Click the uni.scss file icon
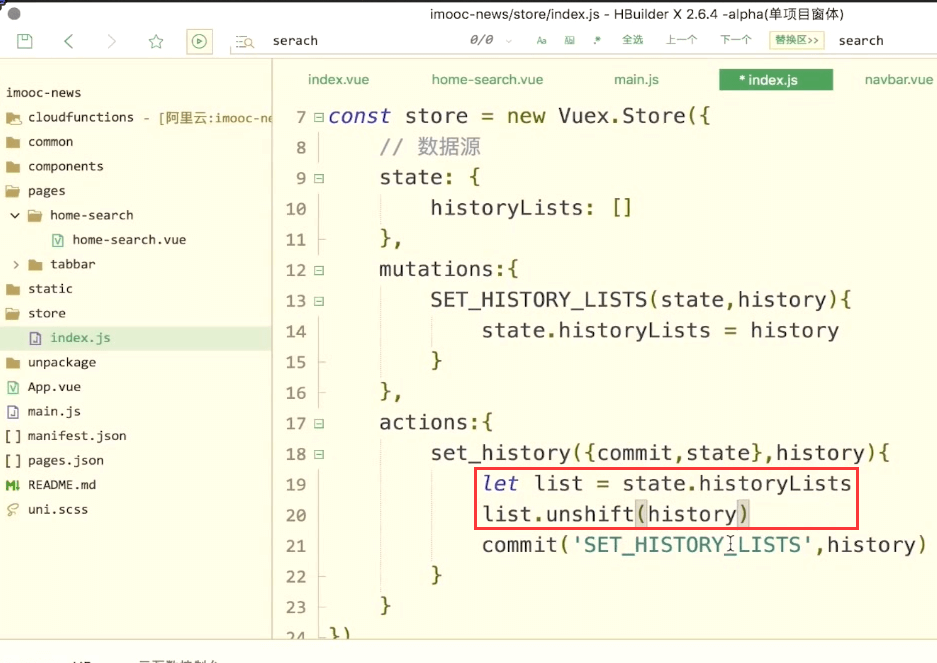The image size is (937, 663). coord(13,509)
